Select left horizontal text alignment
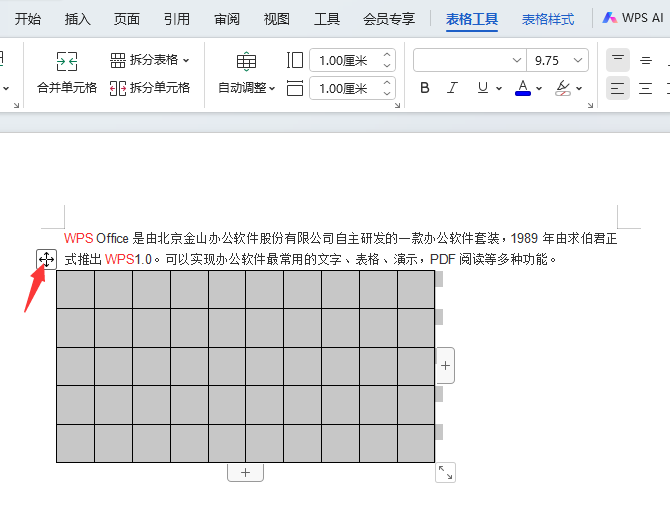This screenshot has height=521, width=670. 618,88
